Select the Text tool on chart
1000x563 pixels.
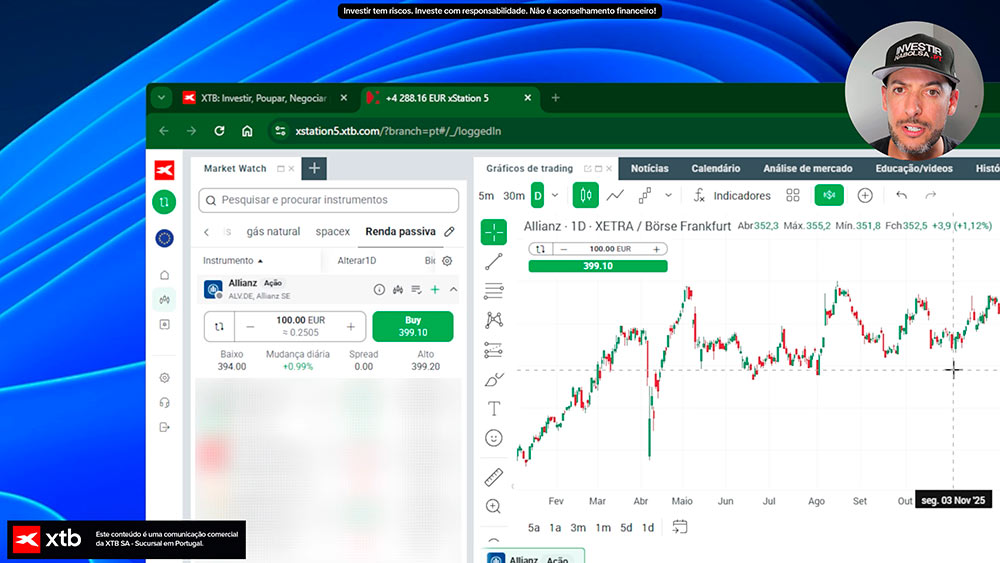[494, 409]
